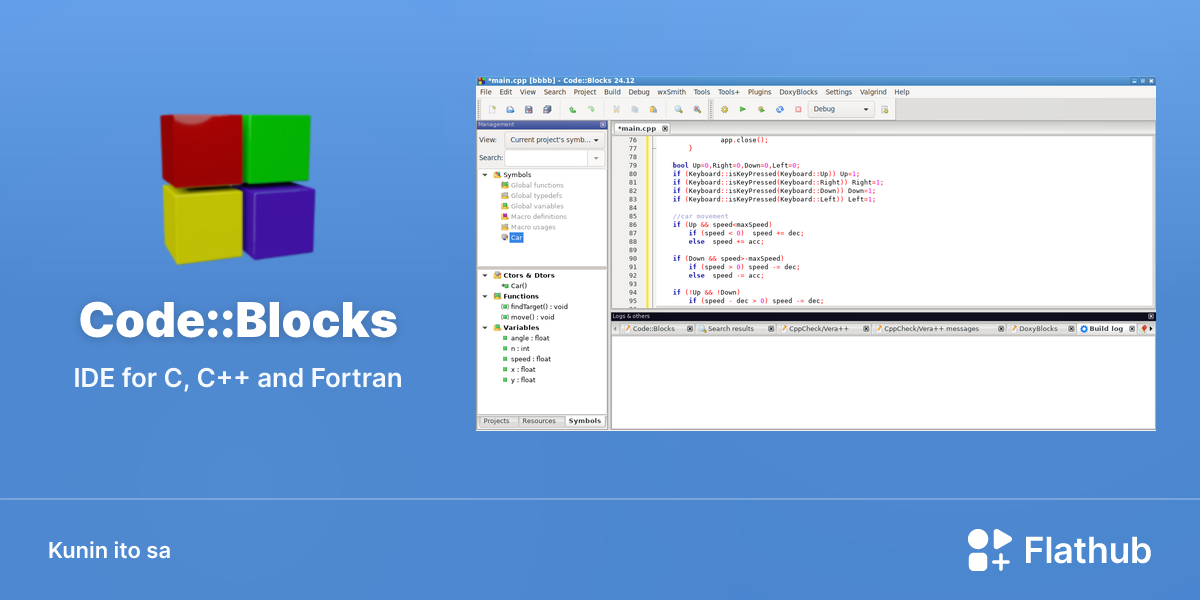
Task: Click the Paste toolbar icon
Action: pyautogui.click(x=653, y=109)
